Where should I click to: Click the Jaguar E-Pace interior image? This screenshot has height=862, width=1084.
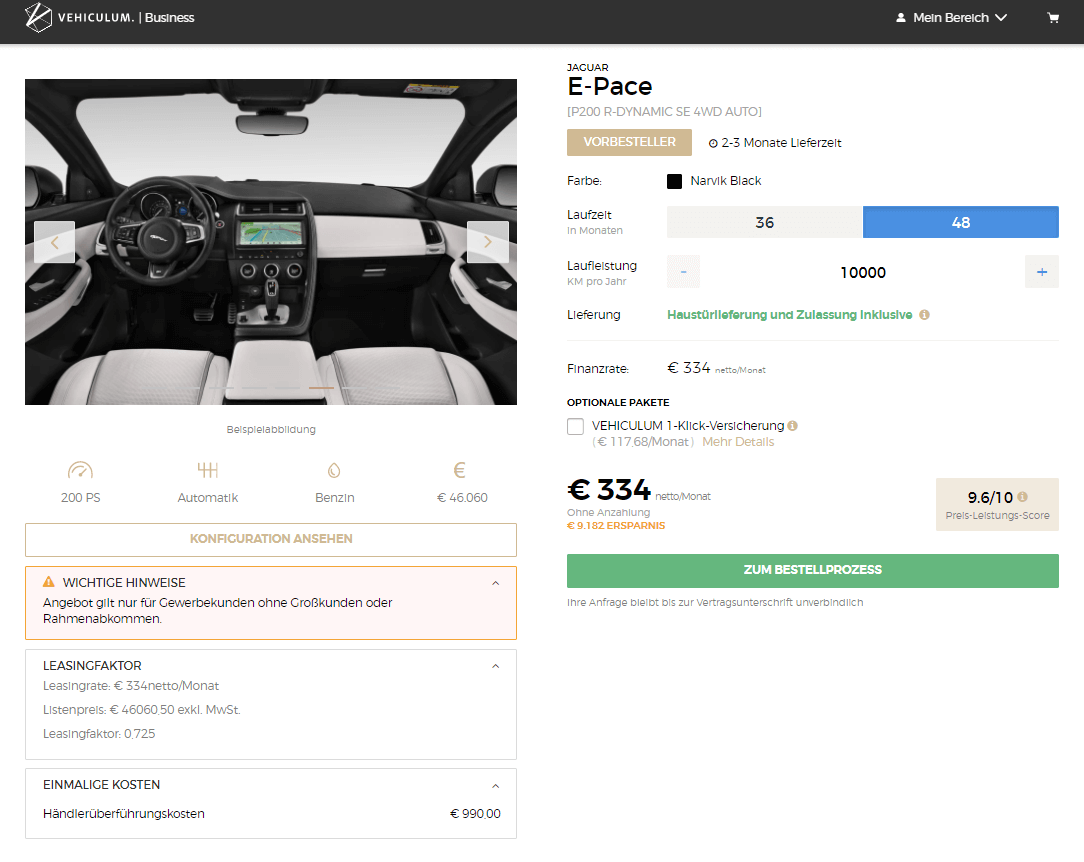pos(271,242)
